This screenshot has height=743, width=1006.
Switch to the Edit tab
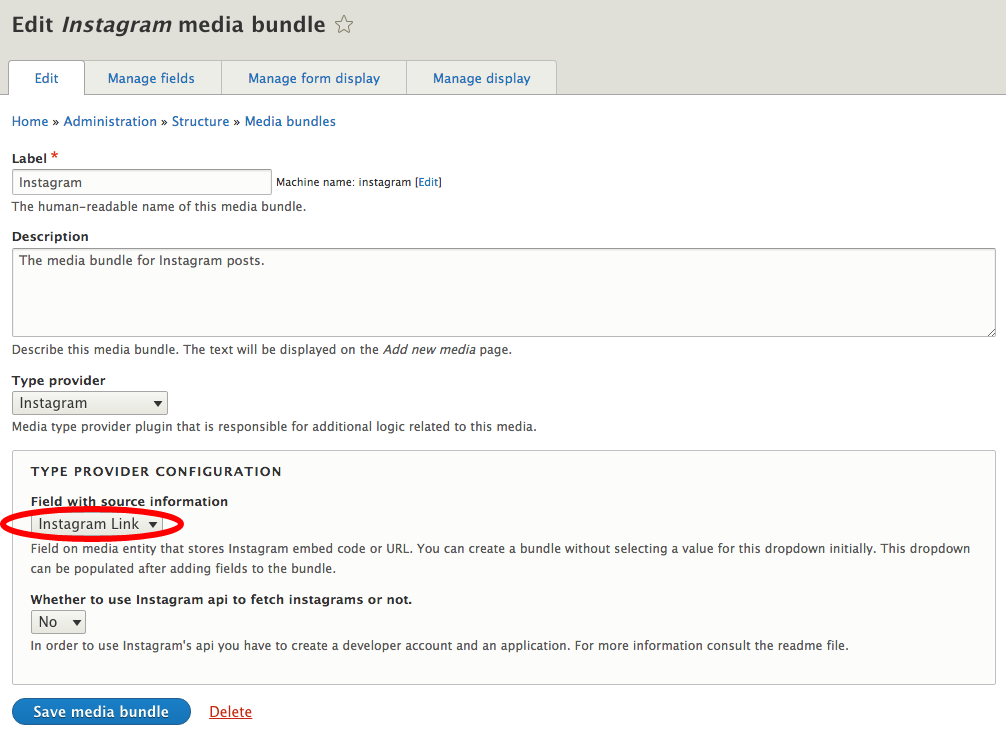click(x=46, y=78)
